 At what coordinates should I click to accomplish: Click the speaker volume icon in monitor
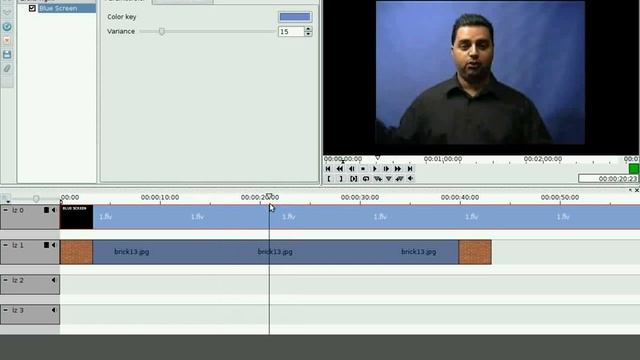click(x=411, y=179)
